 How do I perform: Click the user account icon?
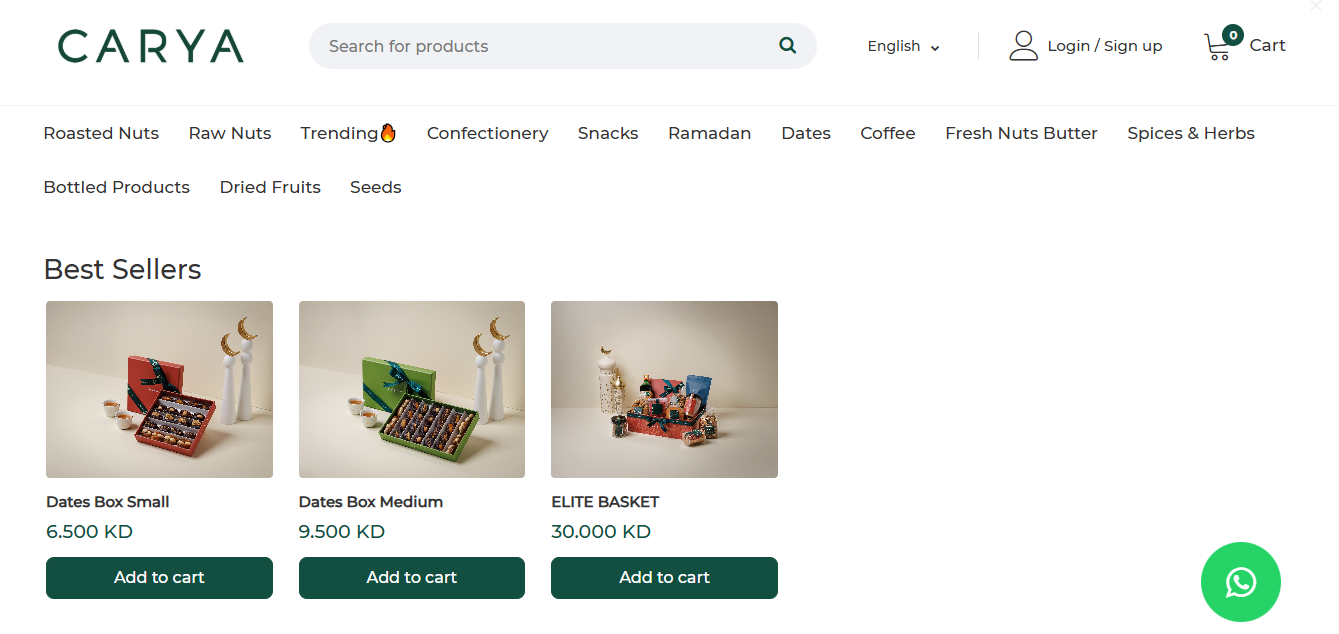tap(1023, 46)
